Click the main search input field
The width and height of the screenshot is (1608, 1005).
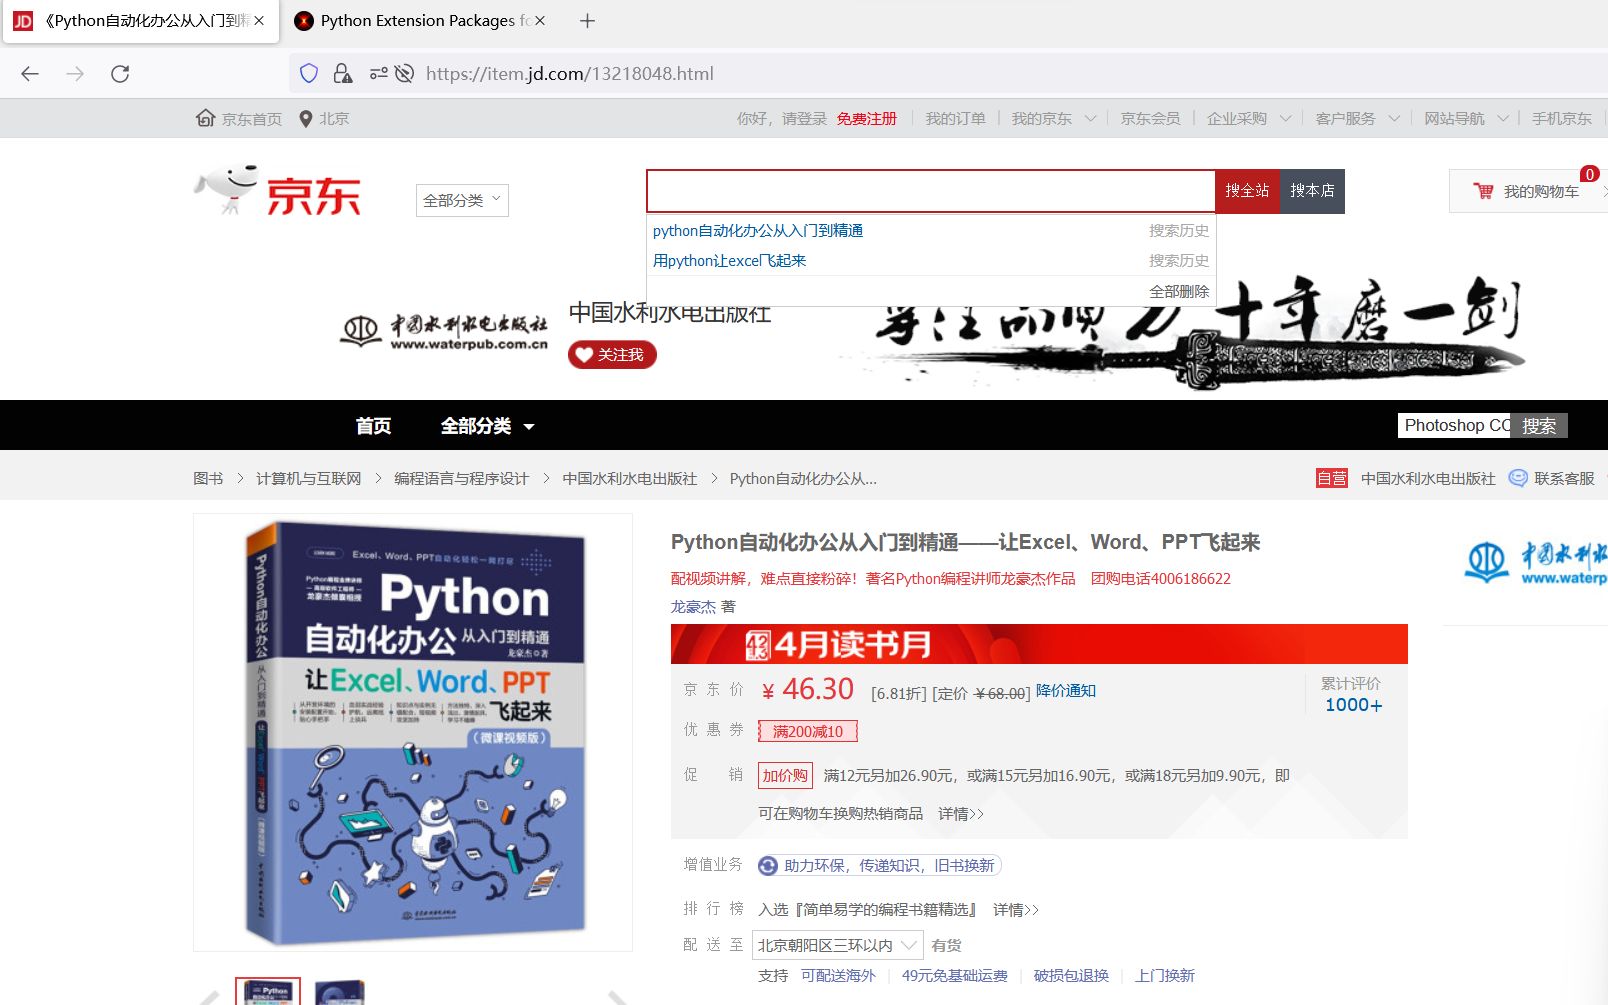930,191
